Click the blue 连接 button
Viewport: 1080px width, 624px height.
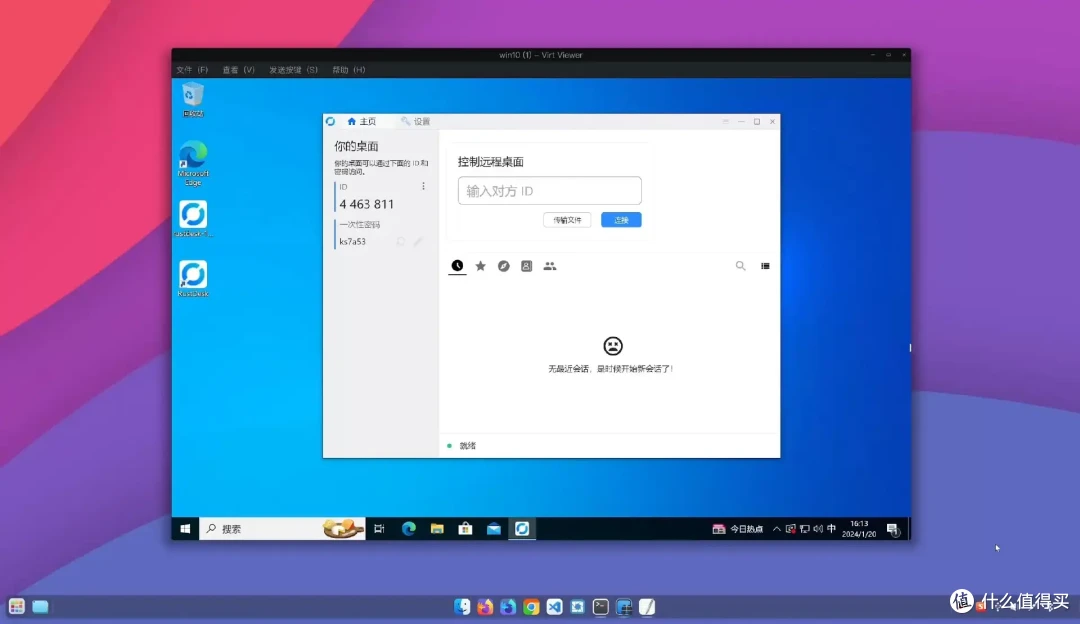pyautogui.click(x=621, y=220)
